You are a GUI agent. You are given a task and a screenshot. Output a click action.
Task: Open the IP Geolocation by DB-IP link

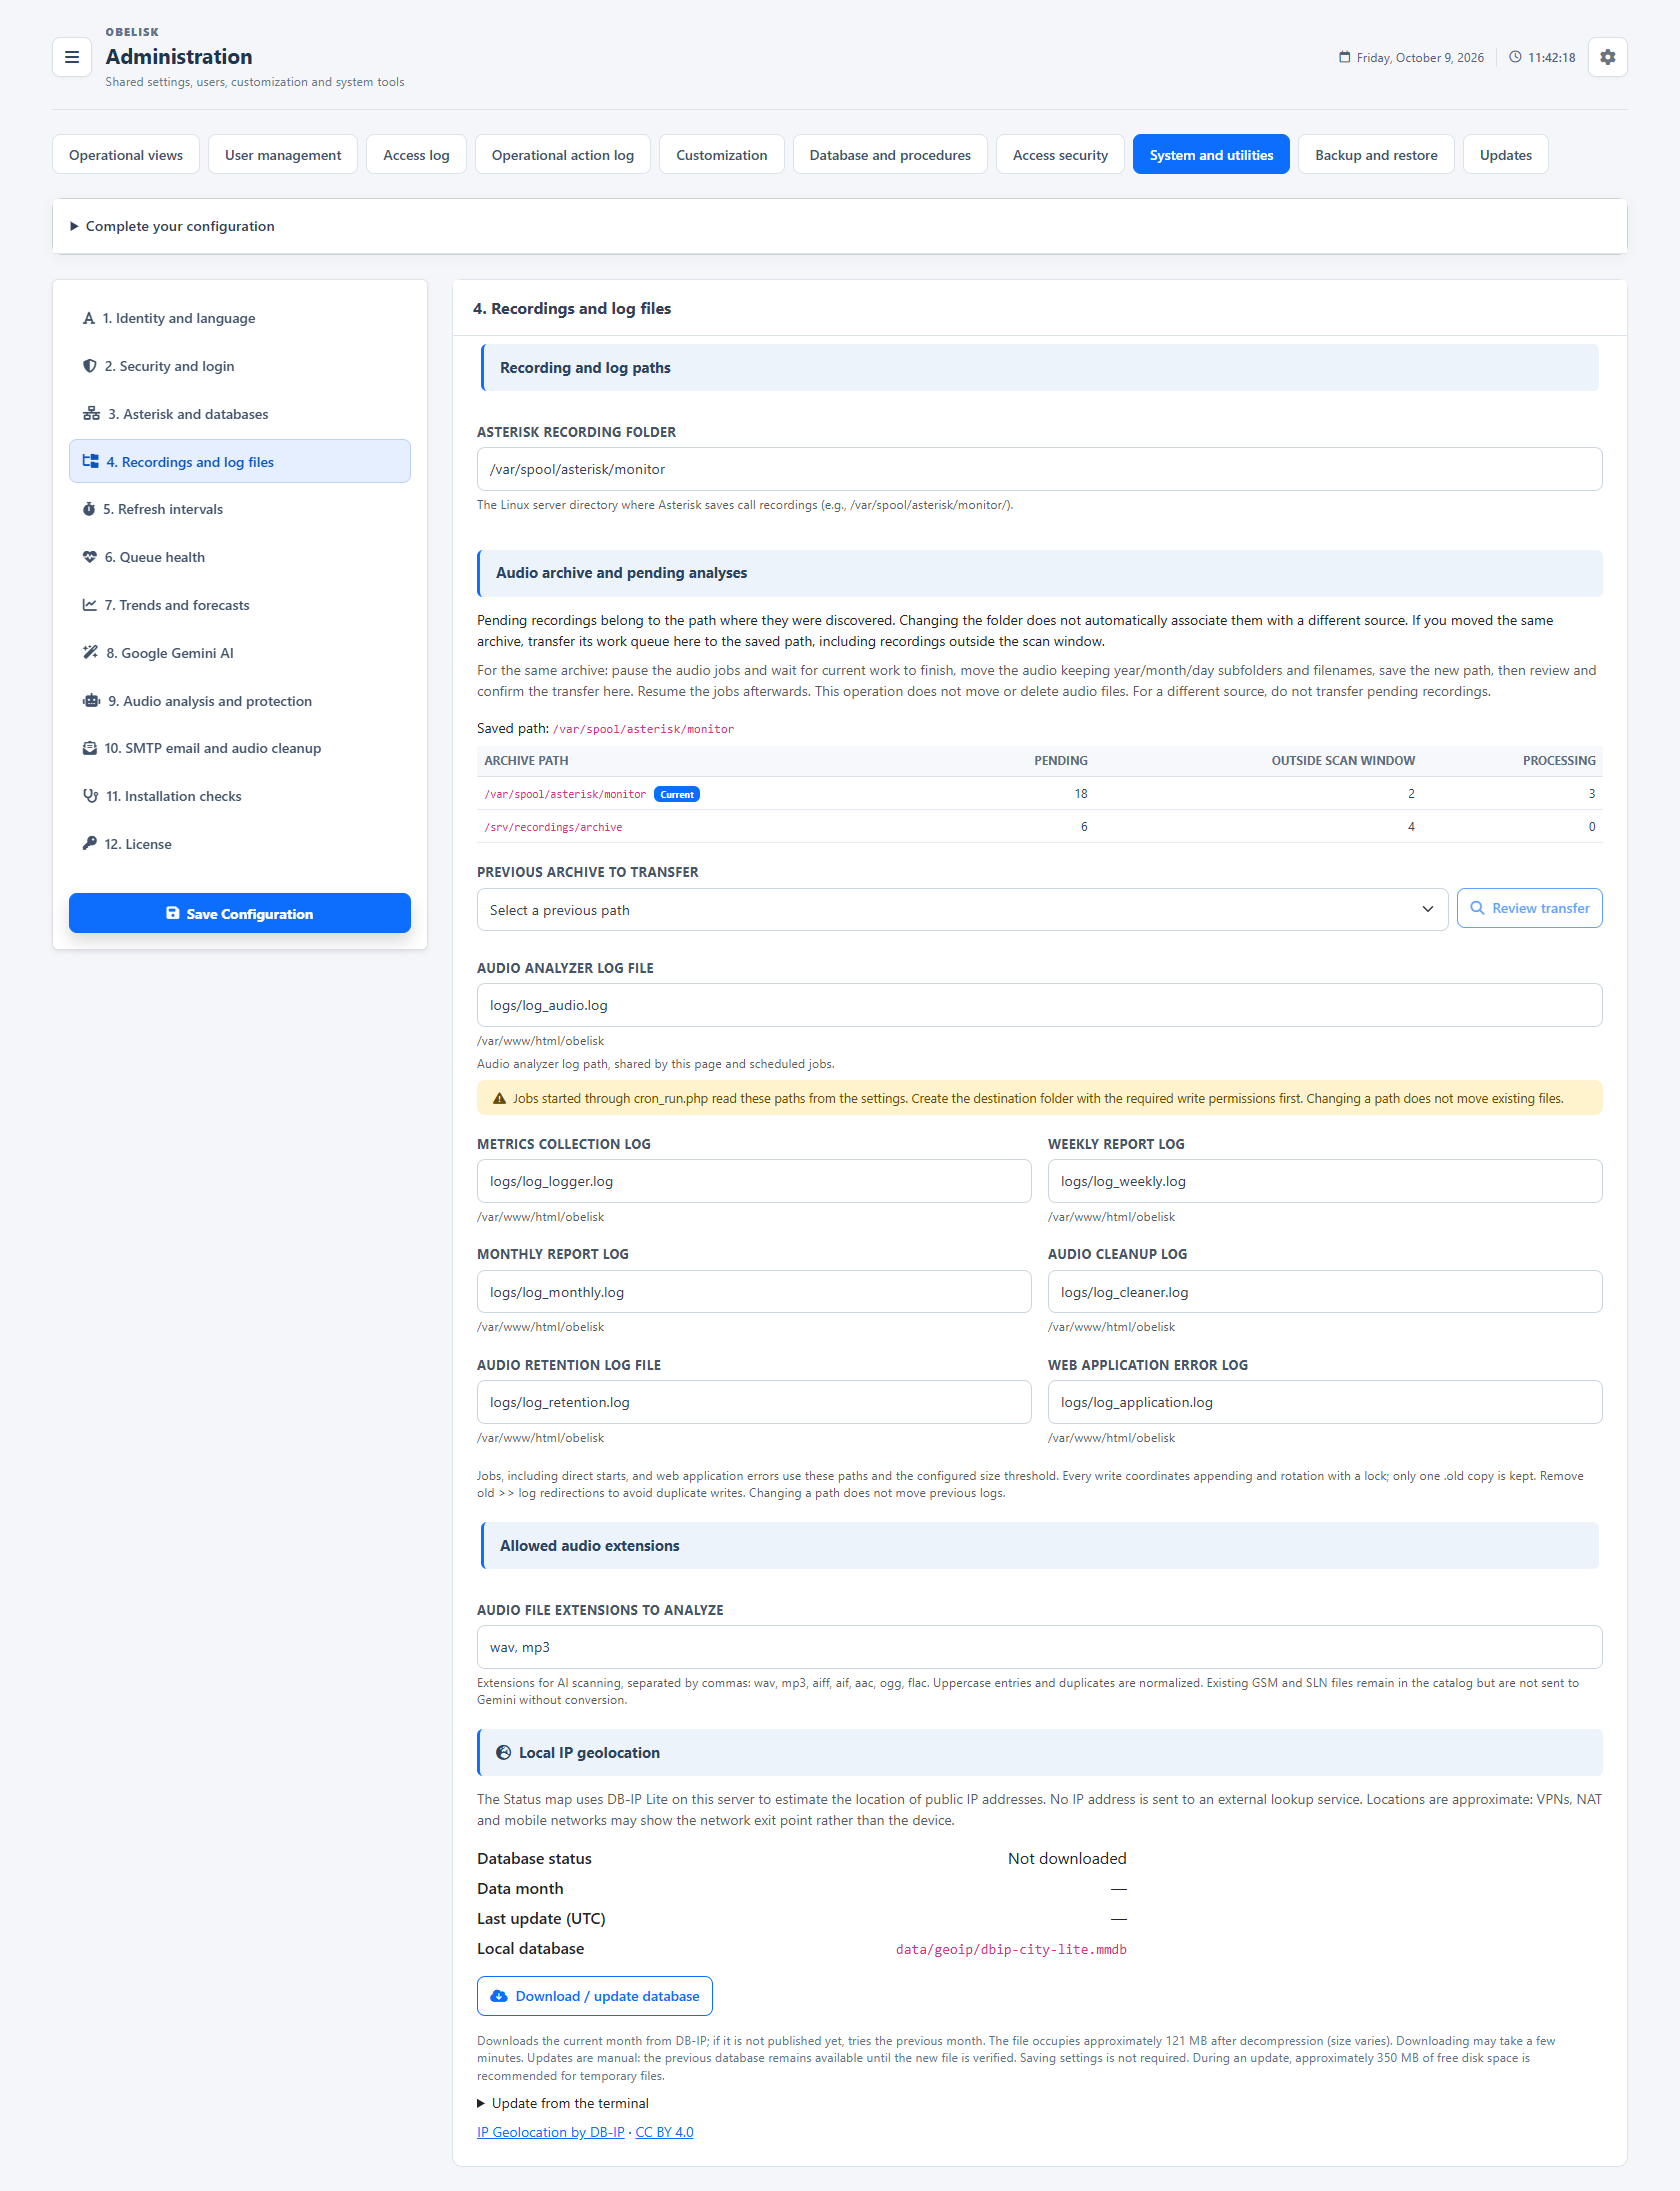[551, 2132]
